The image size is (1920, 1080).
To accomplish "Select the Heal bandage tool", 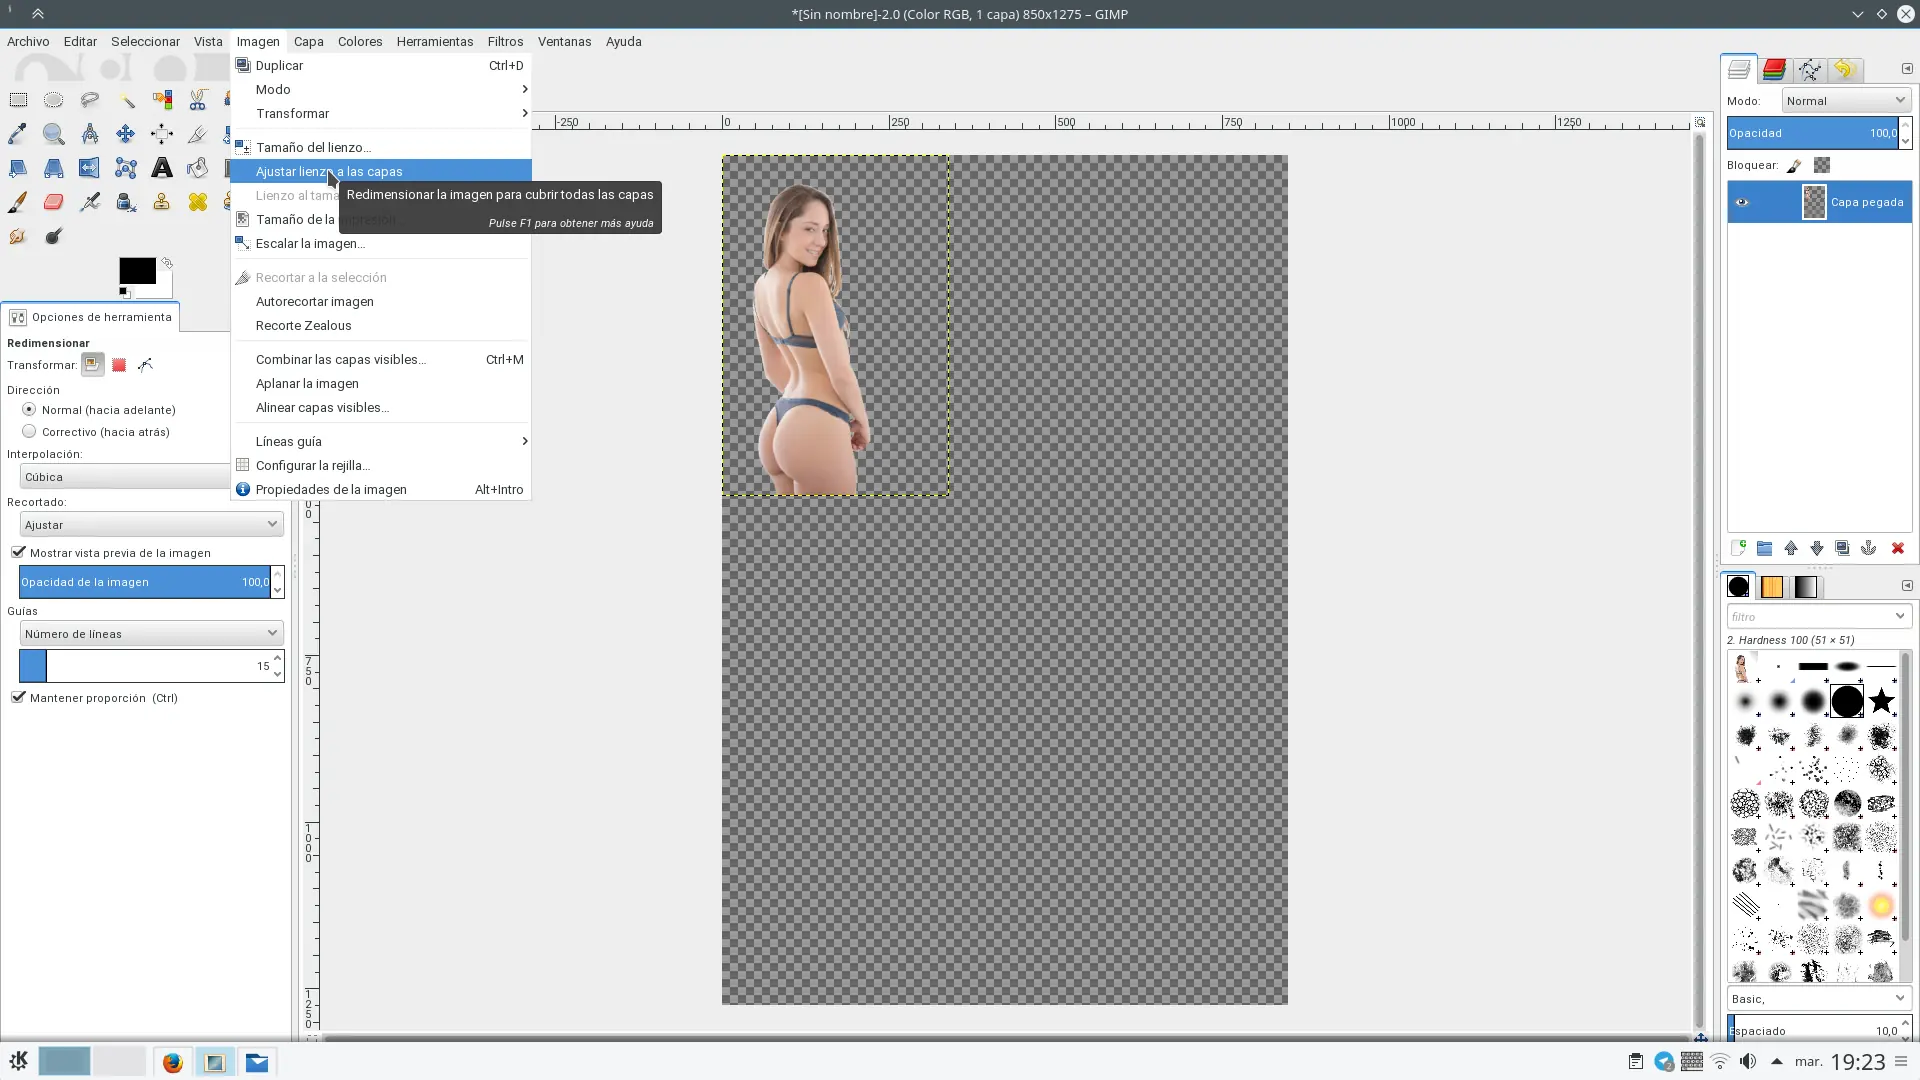I will (x=198, y=202).
